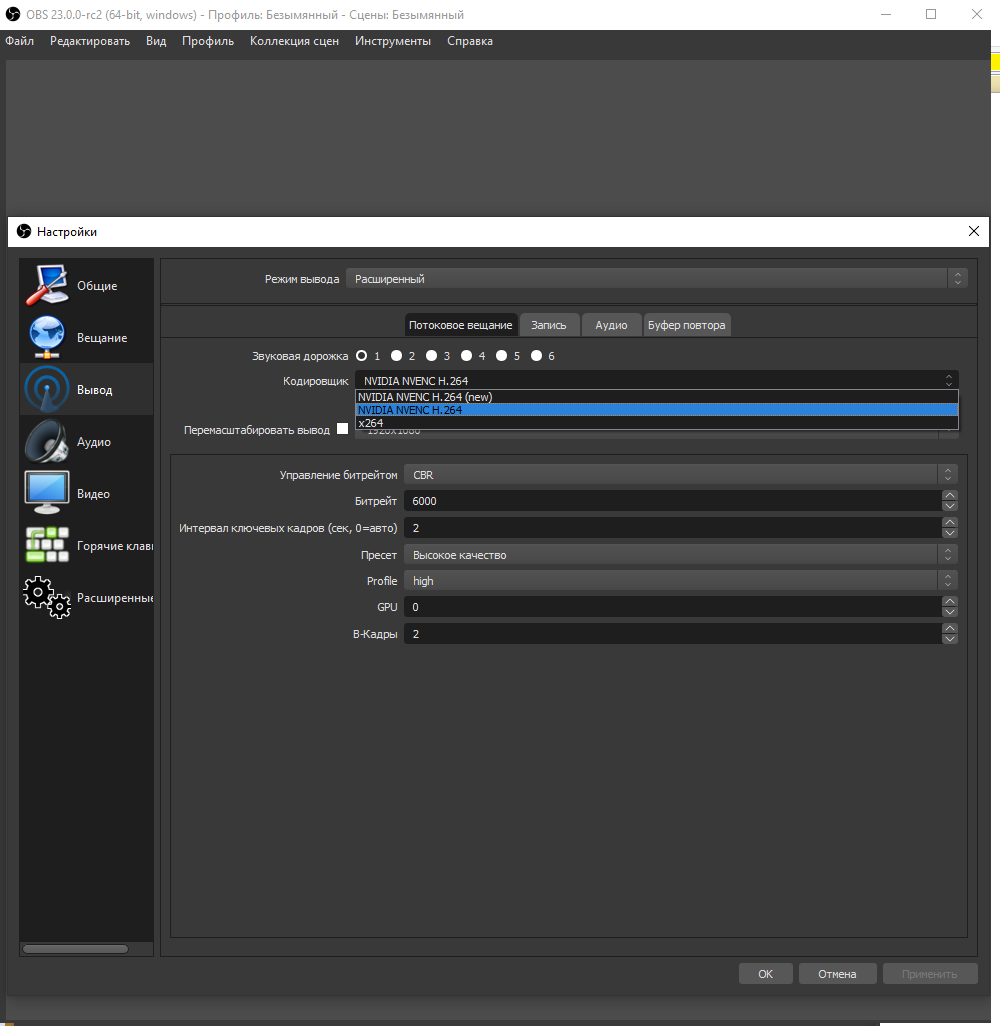Screen dimensions: 1000x1026
Task: Open the Управление битрейтом CBR dropdown
Action: tap(681, 475)
